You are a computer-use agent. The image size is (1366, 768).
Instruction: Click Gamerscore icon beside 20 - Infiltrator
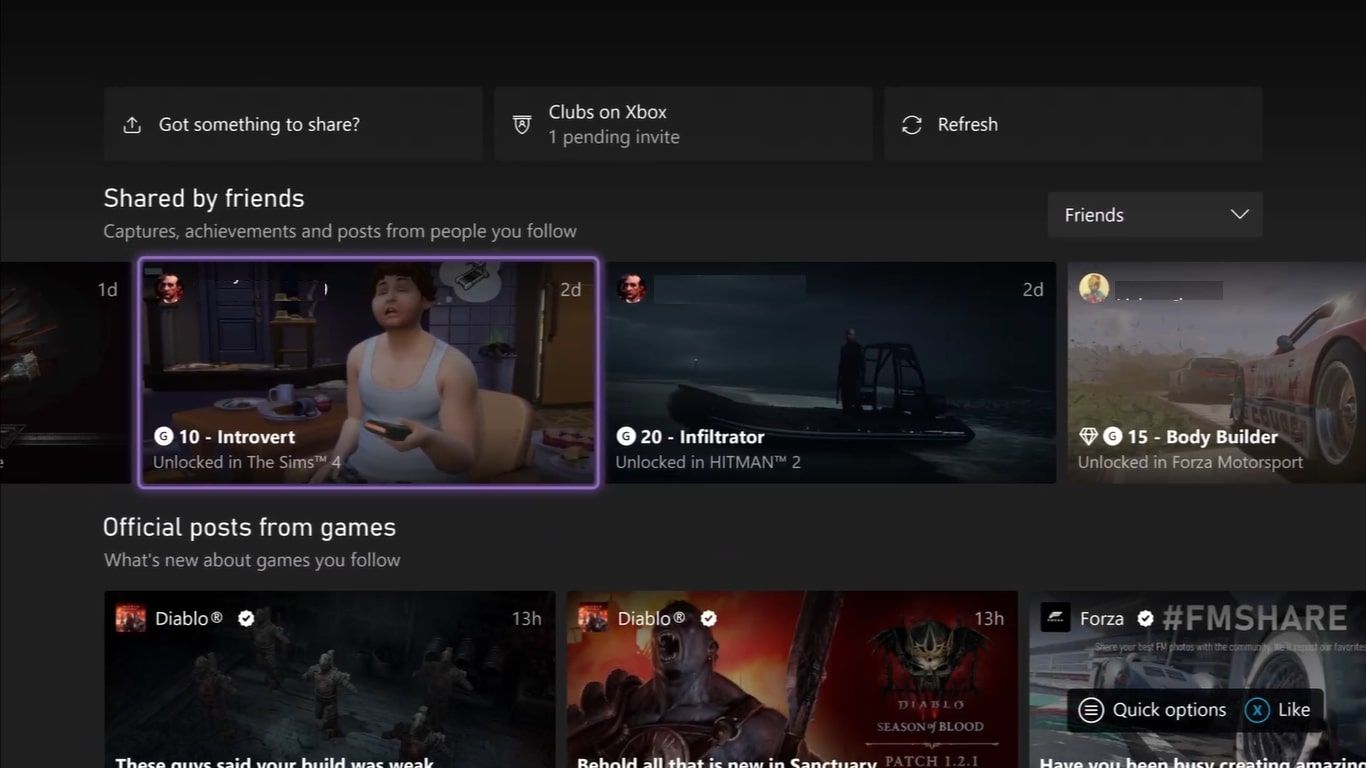pyautogui.click(x=626, y=436)
